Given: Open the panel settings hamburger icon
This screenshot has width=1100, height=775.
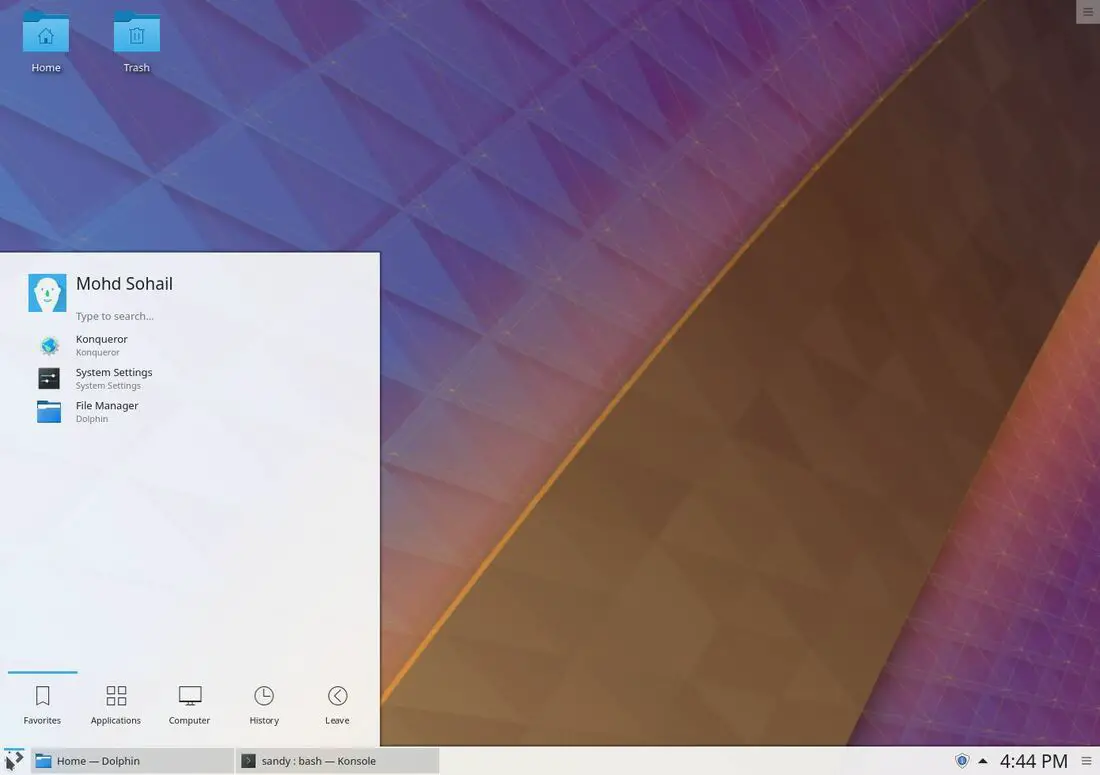Looking at the screenshot, I should point(1086,761).
